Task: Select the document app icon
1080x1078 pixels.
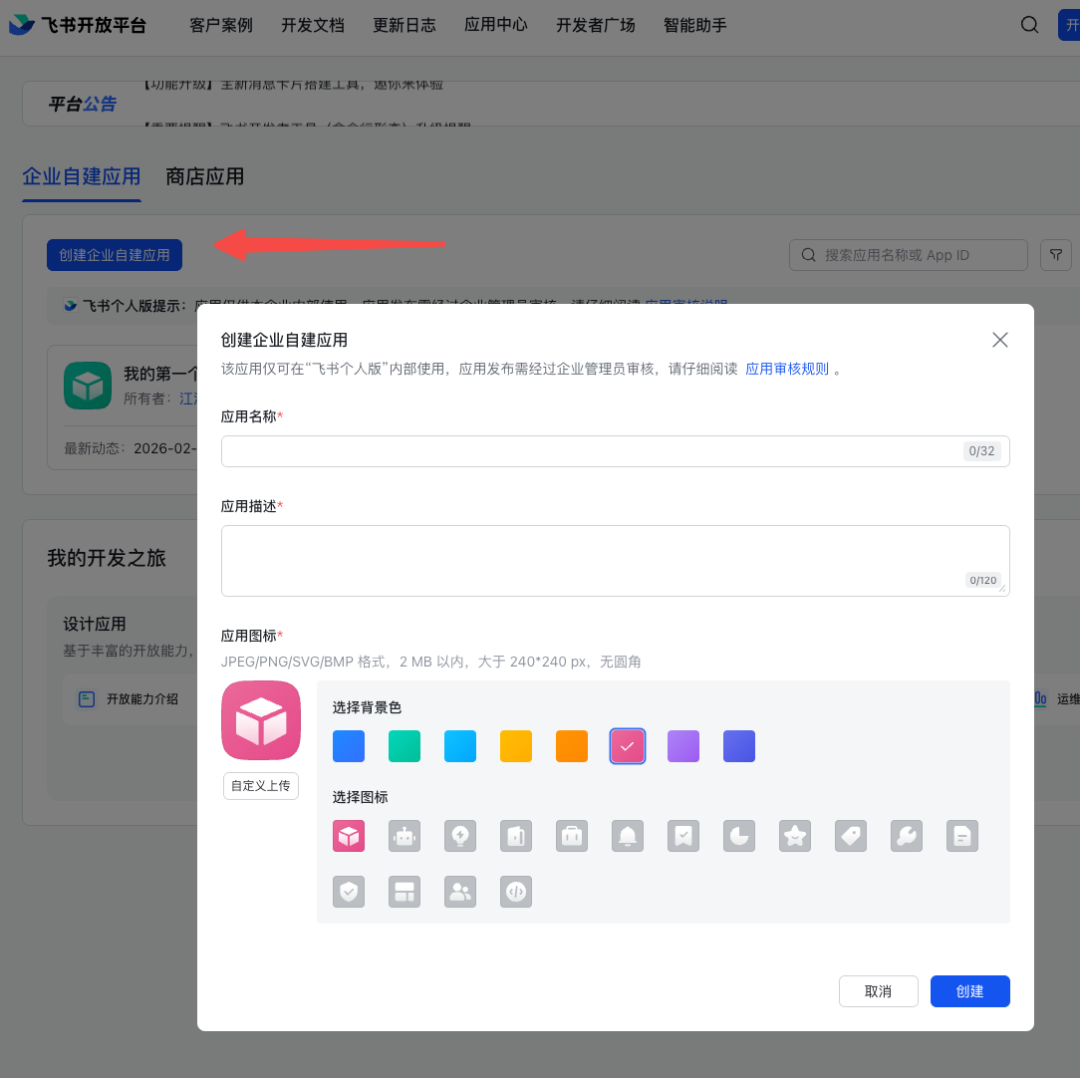Action: pyautogui.click(x=962, y=836)
